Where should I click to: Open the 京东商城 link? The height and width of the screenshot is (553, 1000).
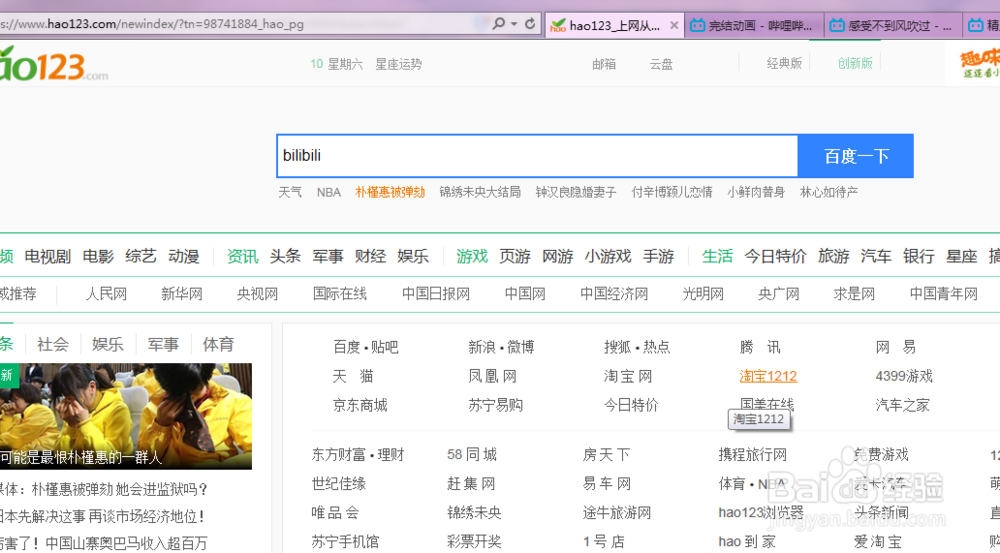tap(360, 405)
